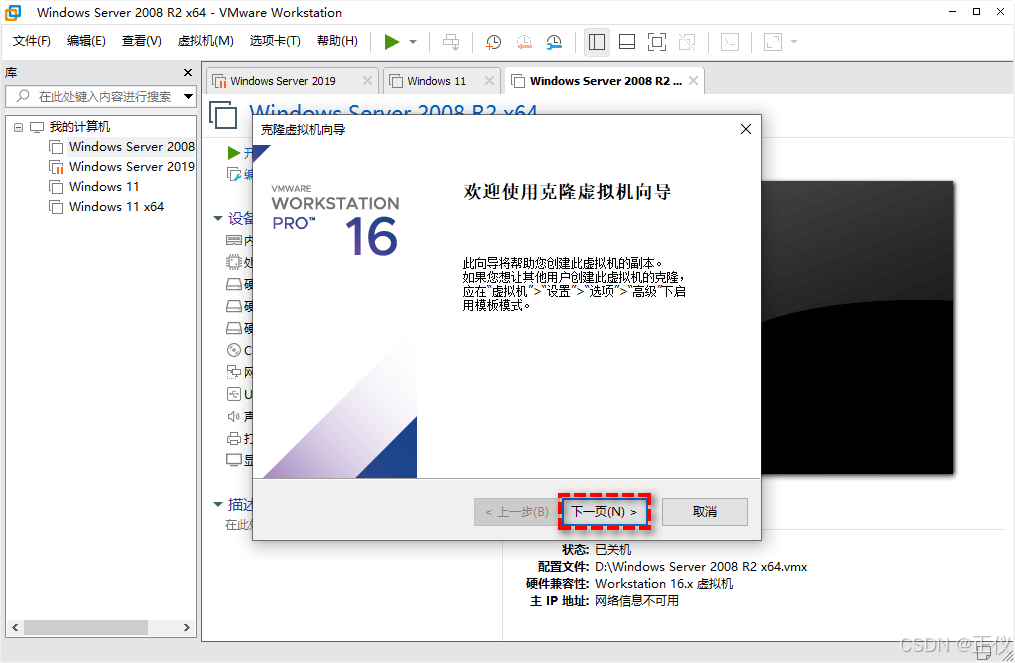Viewport: 1015px width, 663px height.
Task: Collapse the 我的计算机 tree node
Action: [18, 127]
